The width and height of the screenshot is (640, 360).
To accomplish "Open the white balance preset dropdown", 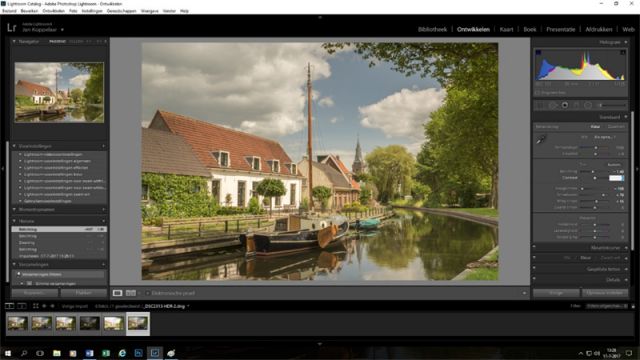I will pyautogui.click(x=605, y=137).
